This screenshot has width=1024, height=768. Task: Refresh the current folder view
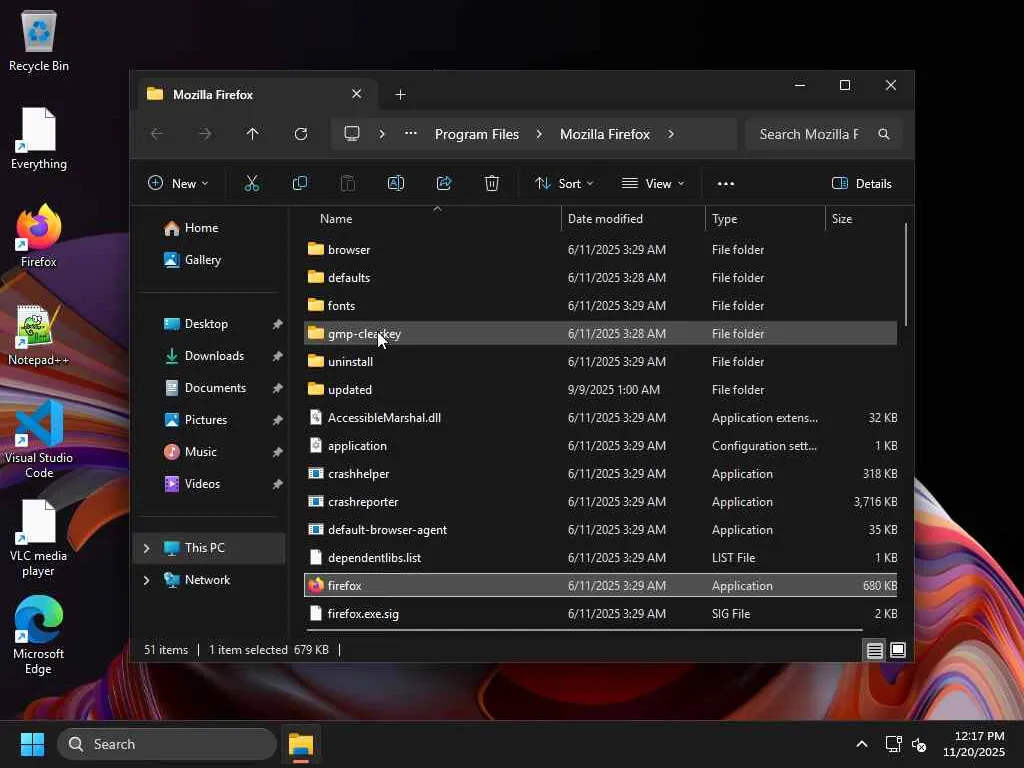click(301, 134)
